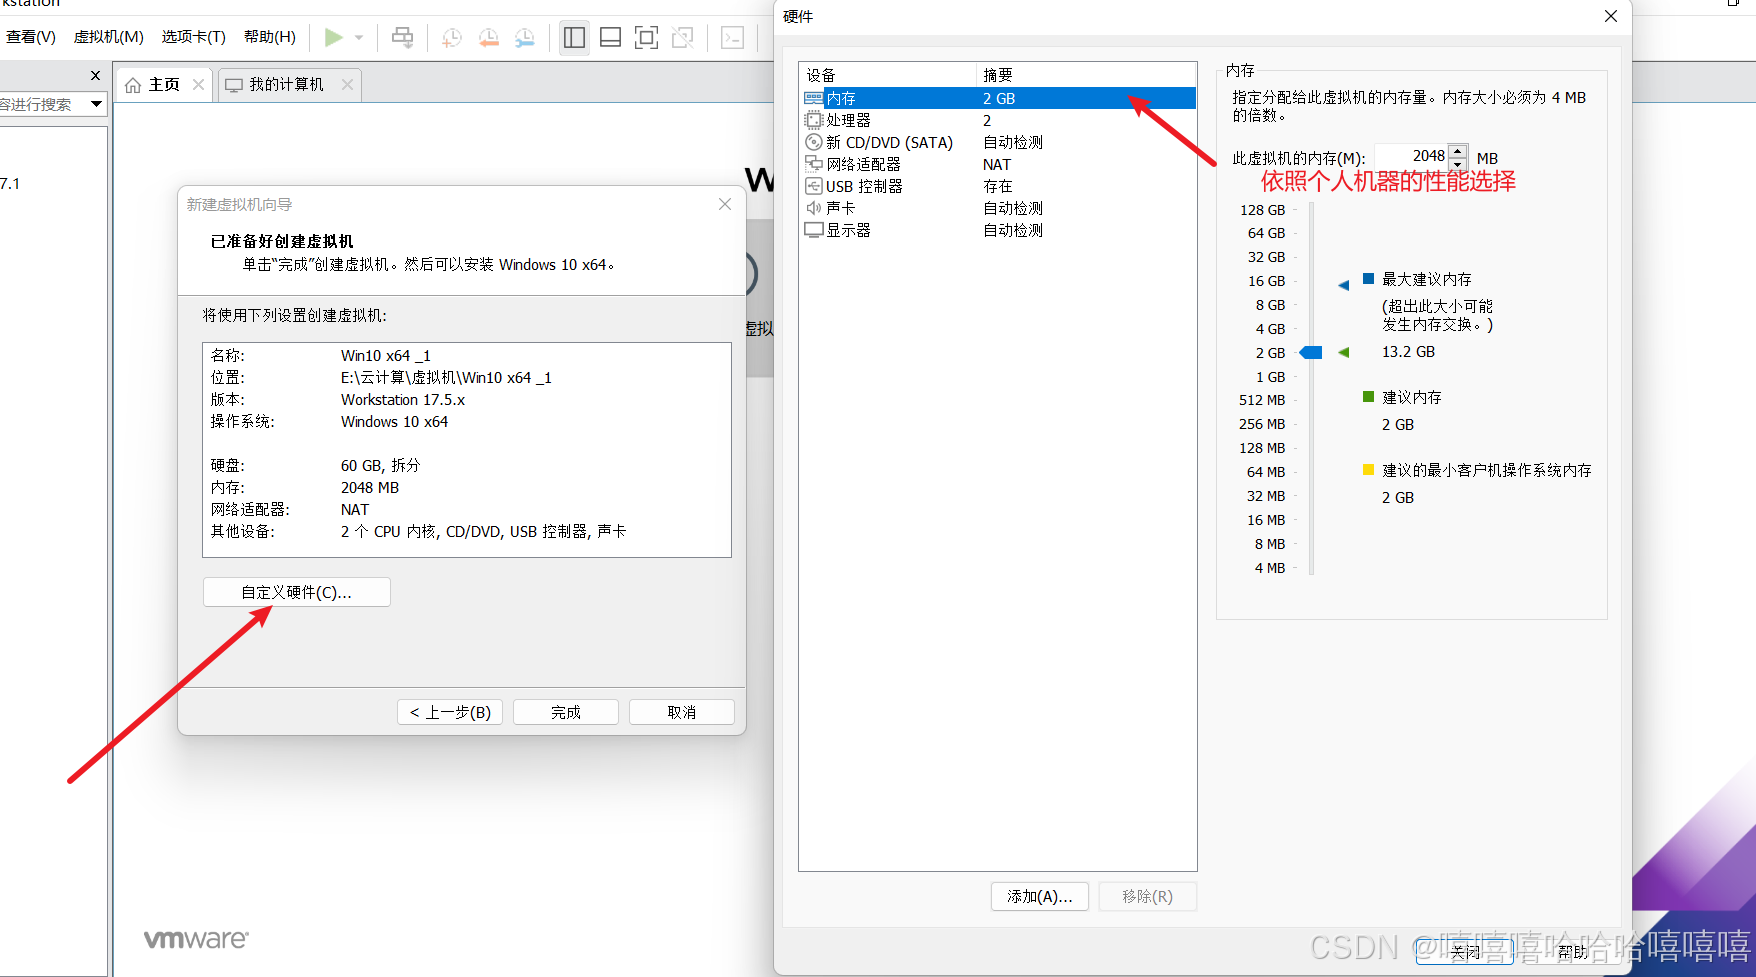Select the 声卡 device row

tap(999, 208)
